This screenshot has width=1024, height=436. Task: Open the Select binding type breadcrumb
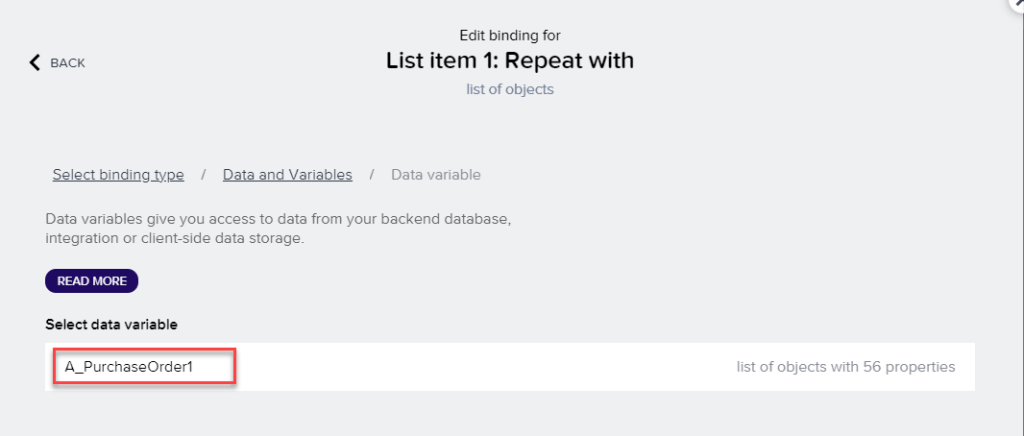[x=118, y=175]
